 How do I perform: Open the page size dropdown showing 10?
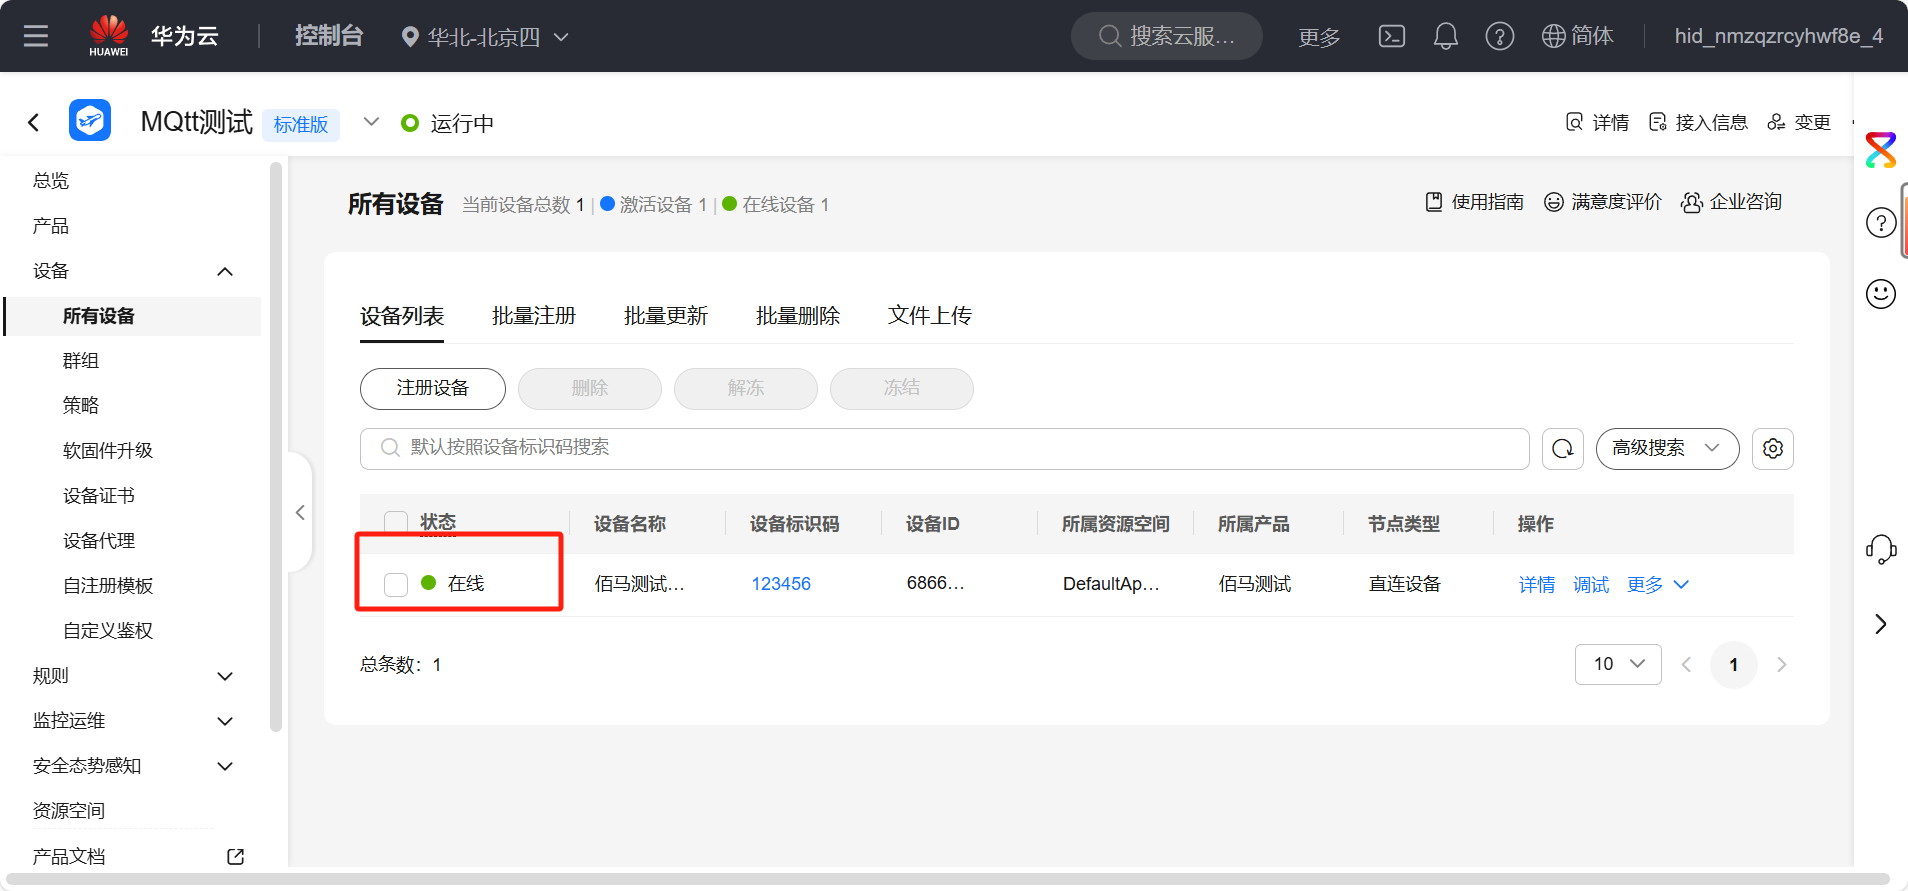point(1617,664)
